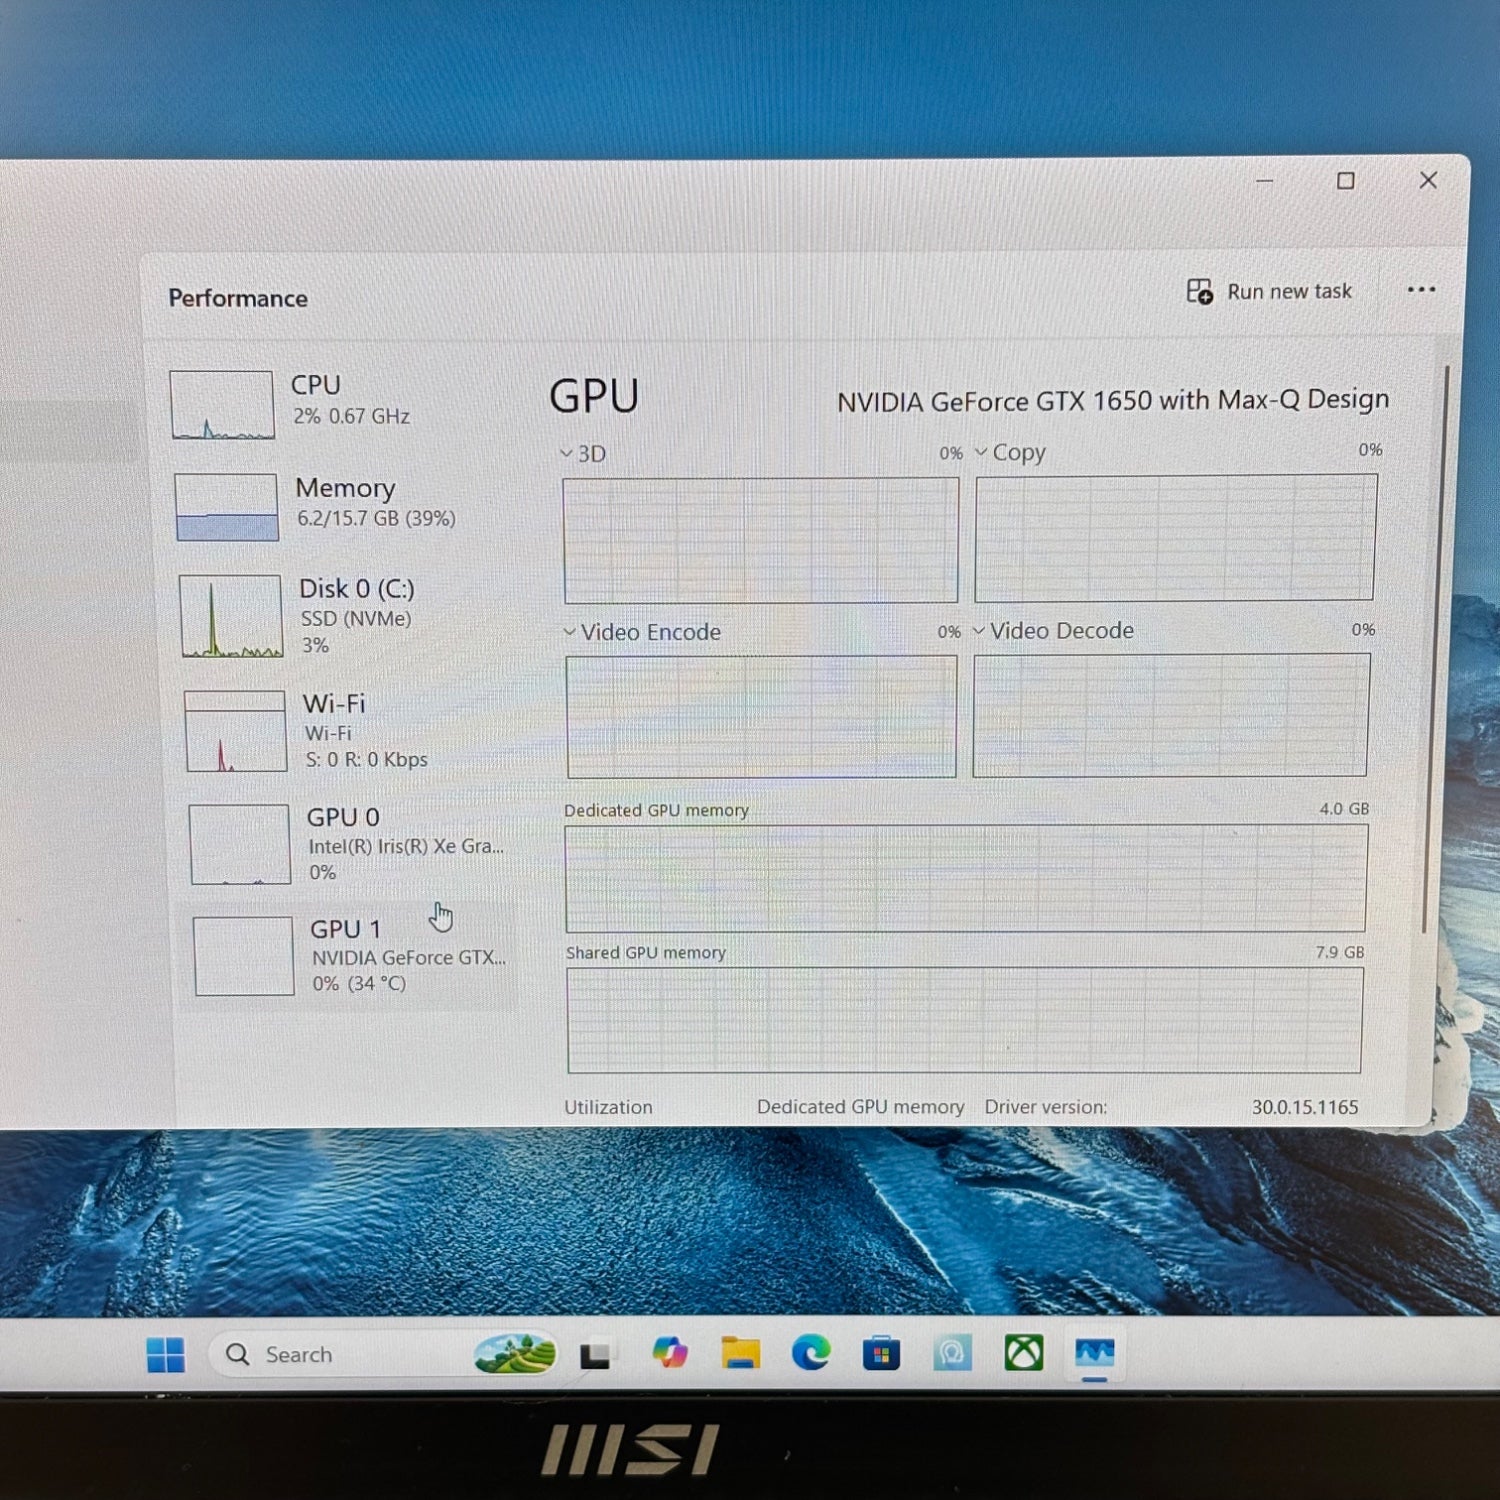Expand the Video Encode engine dropdown
1500x1500 pixels.
[x=642, y=632]
